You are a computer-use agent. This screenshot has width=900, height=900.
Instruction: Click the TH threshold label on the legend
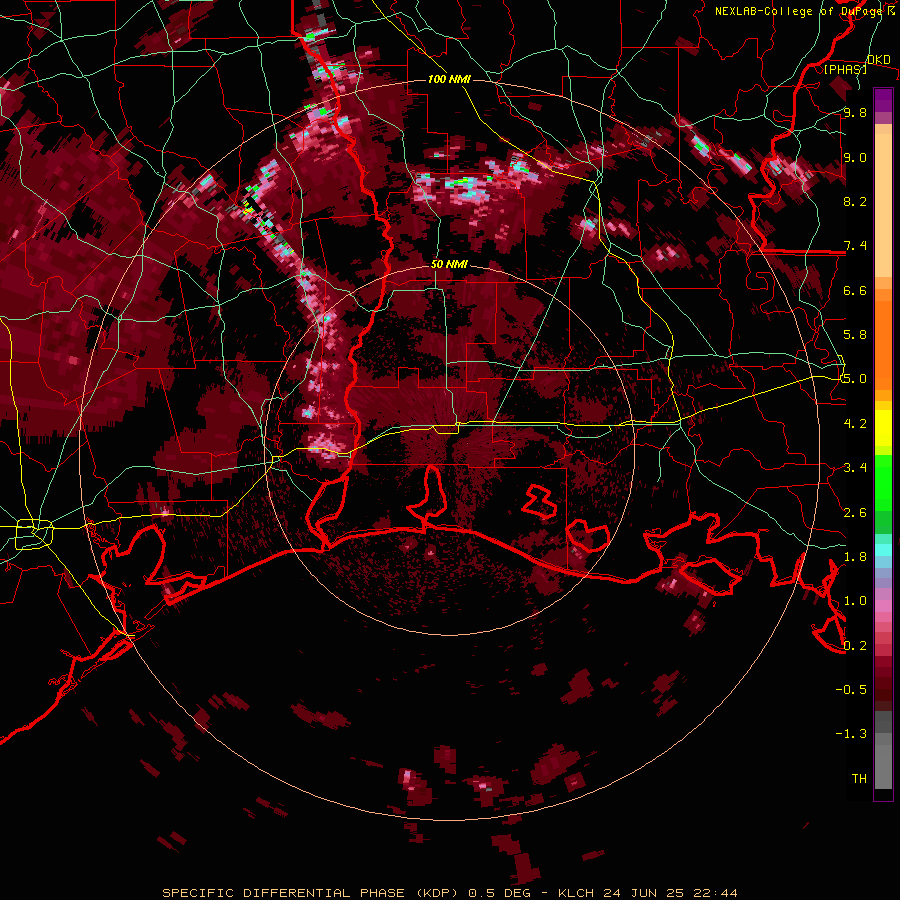pyautogui.click(x=859, y=779)
